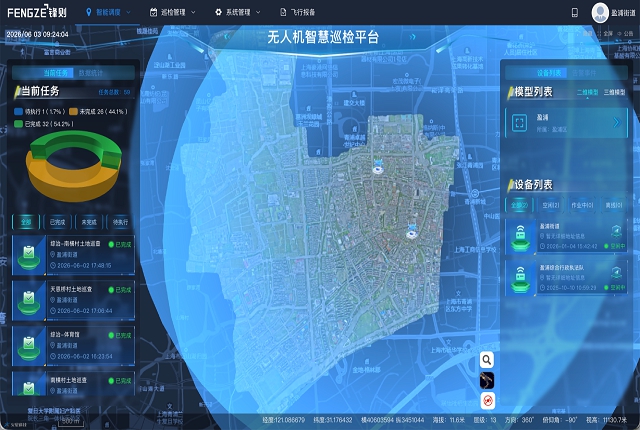Expand the 盈浦 model with the chevron
This screenshot has height=430, width=640.
point(616,123)
